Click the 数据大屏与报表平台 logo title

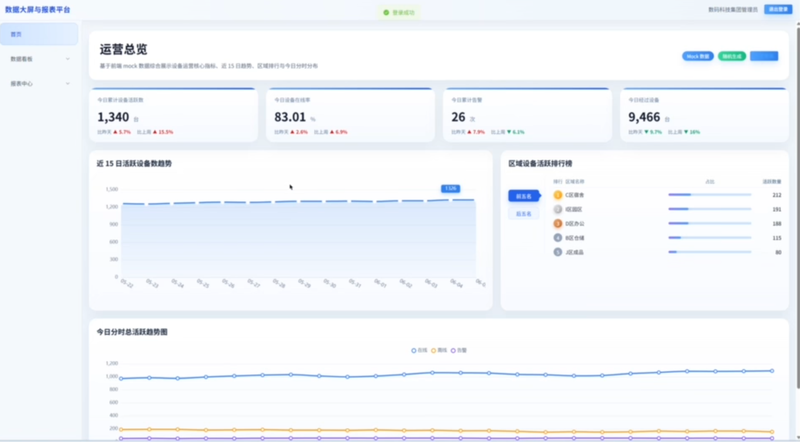(x=38, y=10)
